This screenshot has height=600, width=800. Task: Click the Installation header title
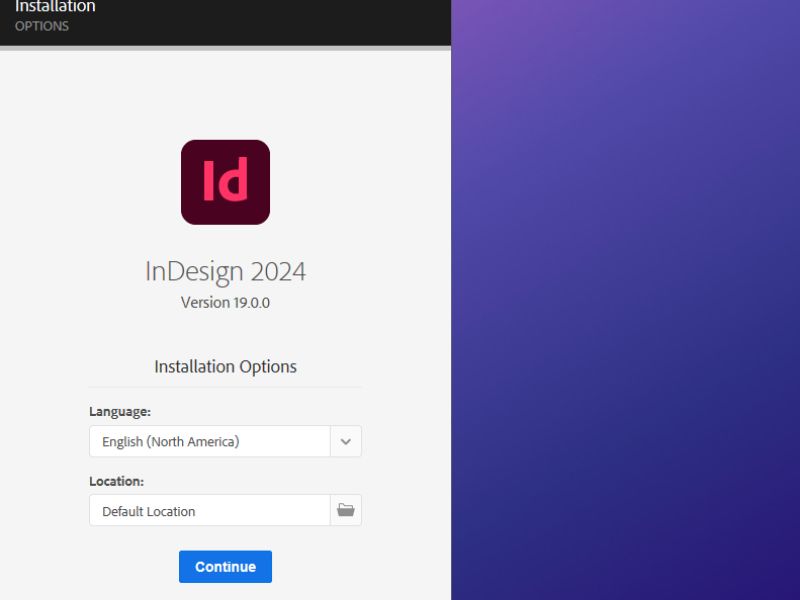pyautogui.click(x=55, y=7)
